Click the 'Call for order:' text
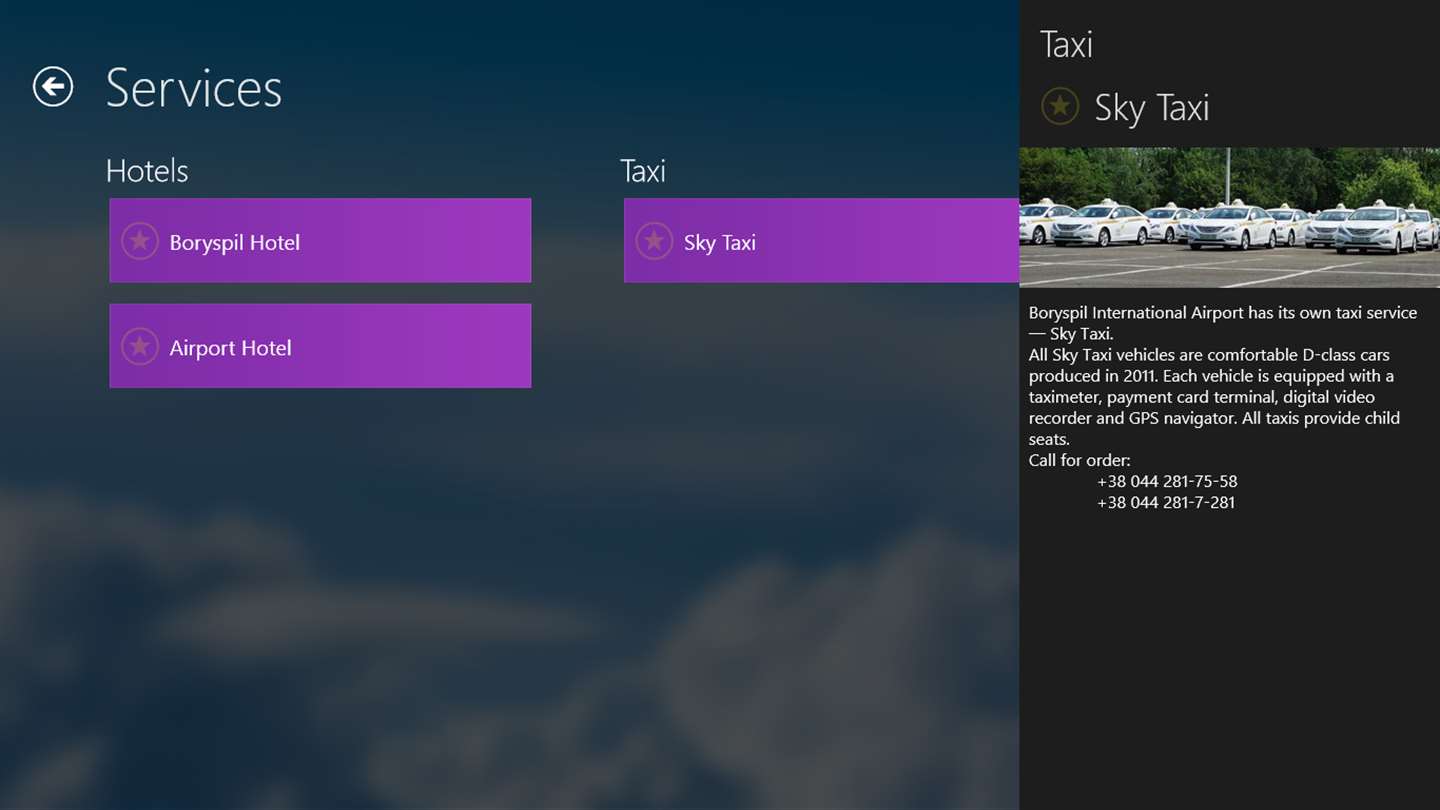The height and width of the screenshot is (810, 1440). tap(1080, 460)
